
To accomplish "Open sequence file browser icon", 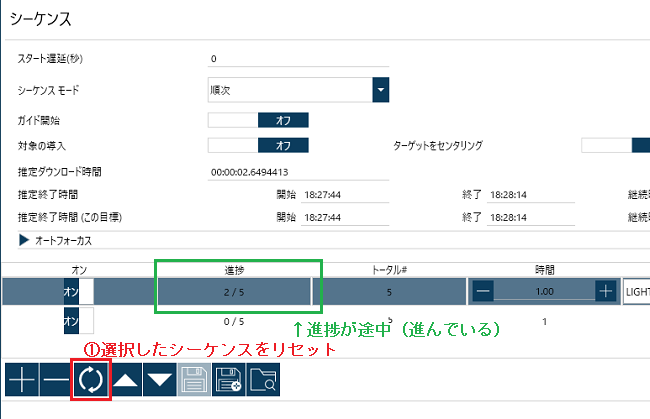I will coord(263,379).
